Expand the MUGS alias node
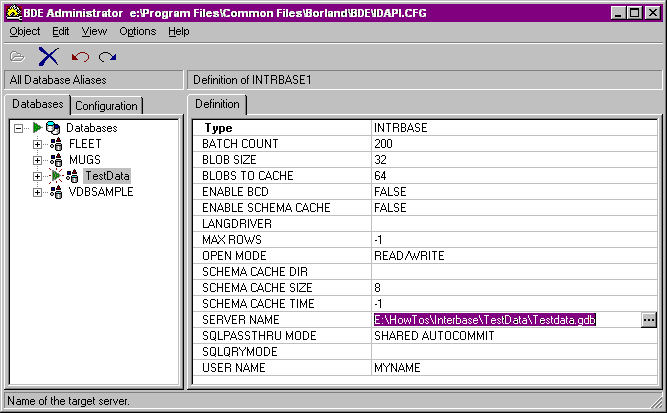 [x=38, y=160]
